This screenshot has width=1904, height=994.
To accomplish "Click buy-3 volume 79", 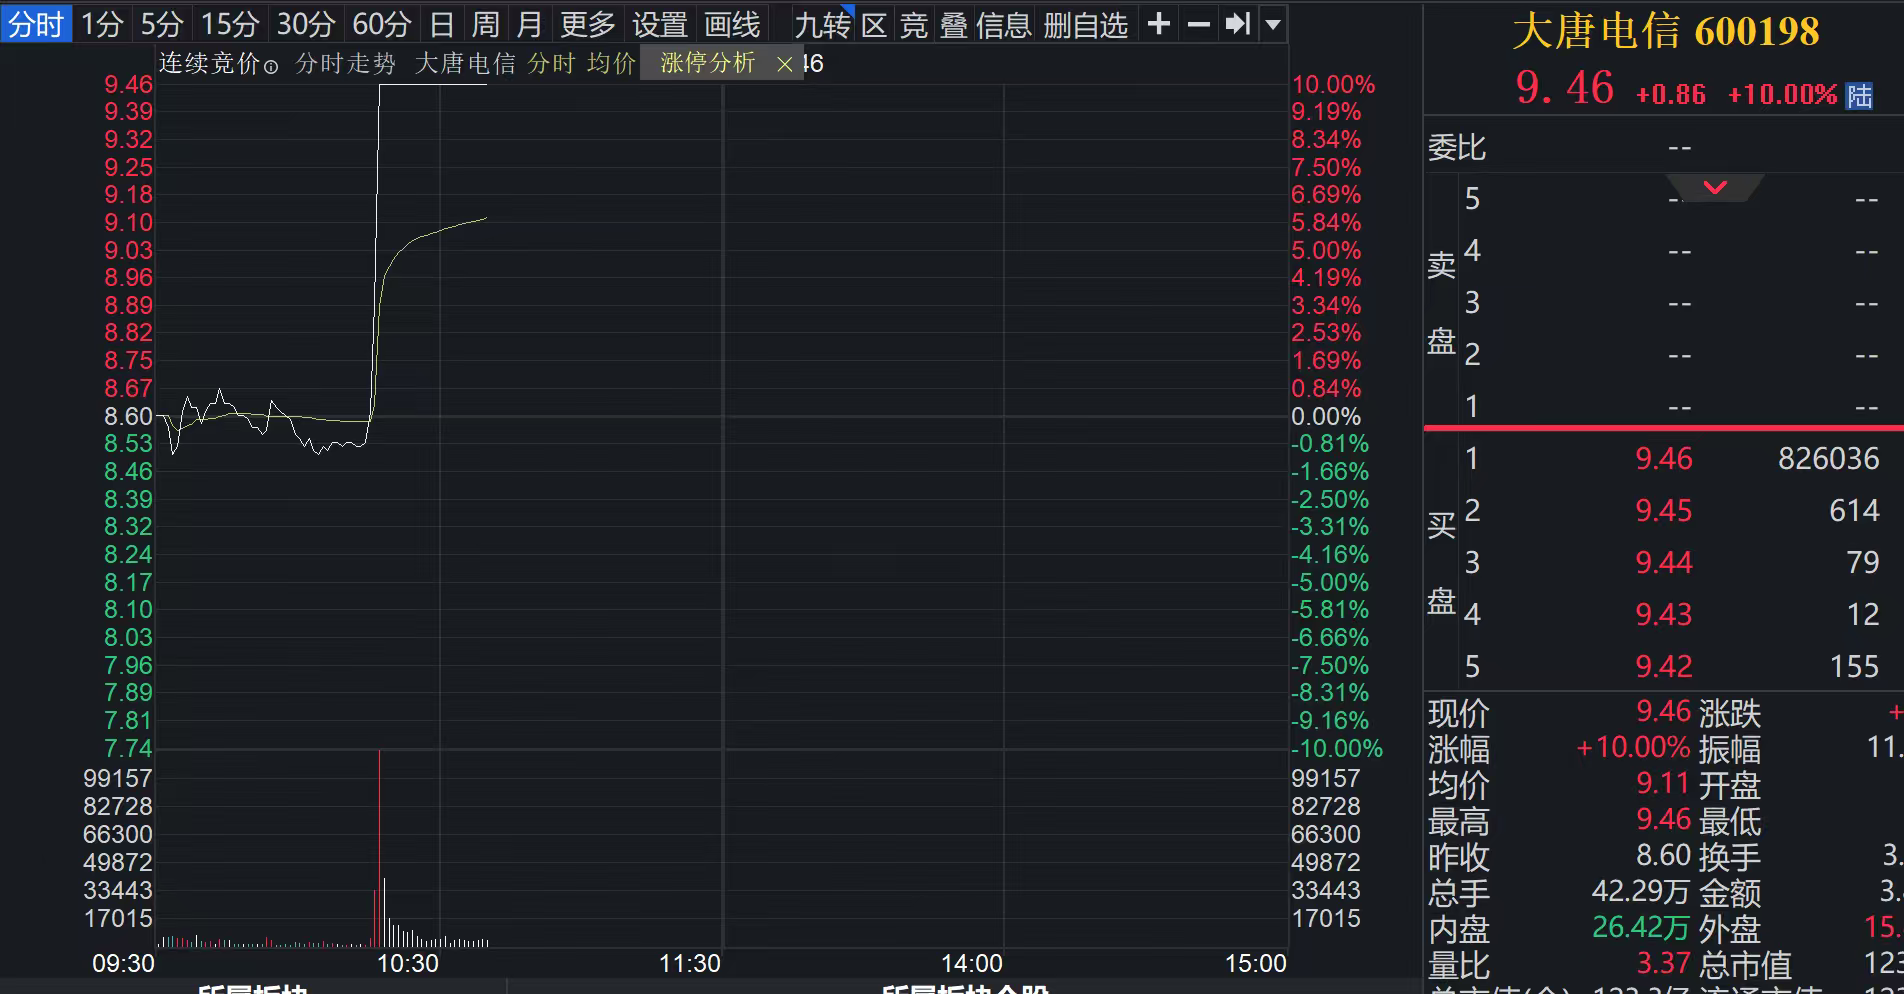I will point(1863,562).
